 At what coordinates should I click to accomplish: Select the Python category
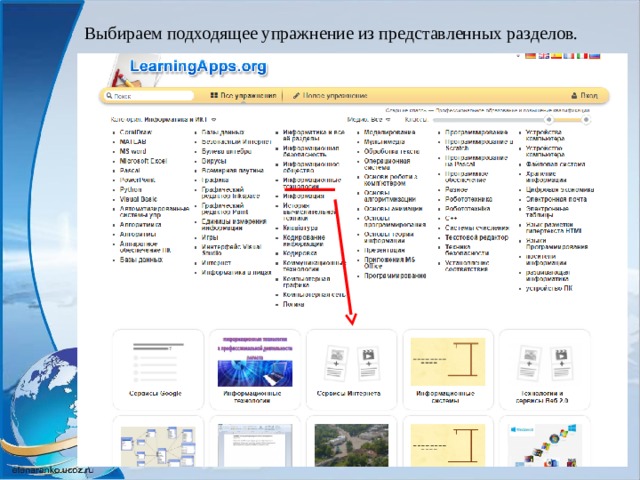click(x=131, y=190)
